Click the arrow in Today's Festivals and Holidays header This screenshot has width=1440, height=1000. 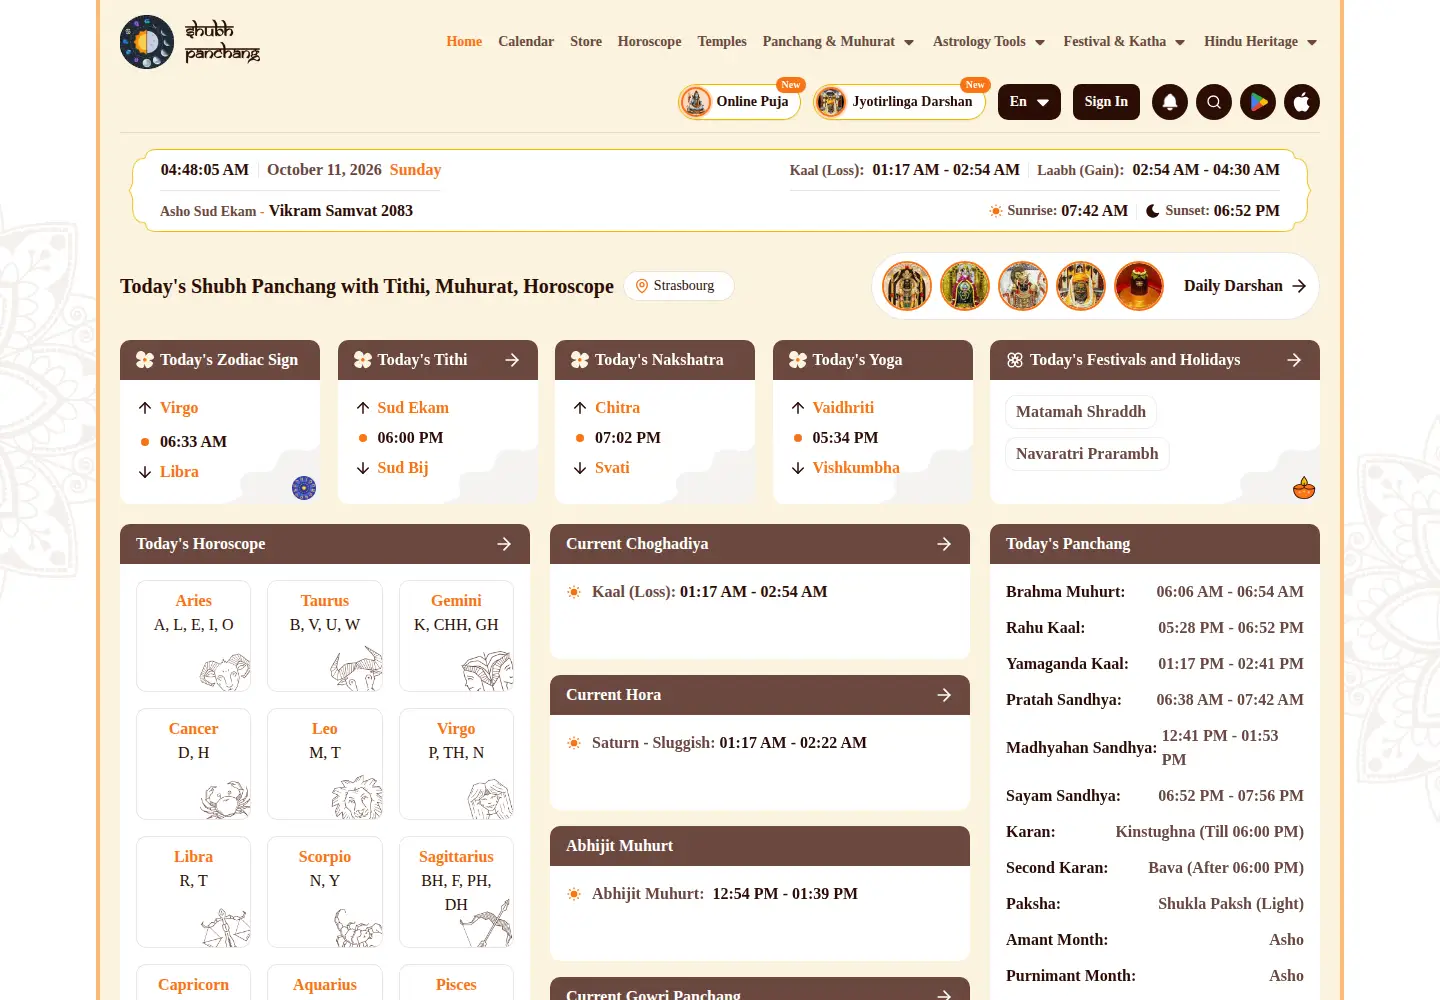point(1294,360)
